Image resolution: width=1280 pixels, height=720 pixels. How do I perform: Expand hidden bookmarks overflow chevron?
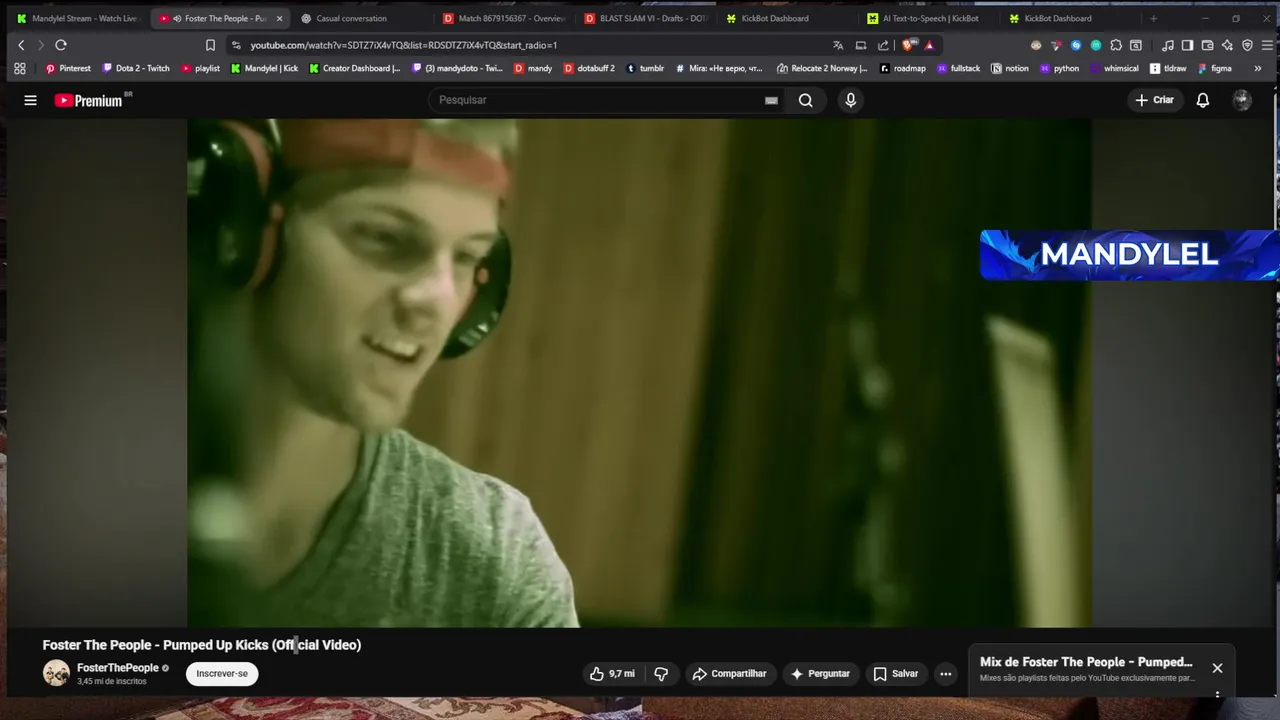(x=1259, y=68)
